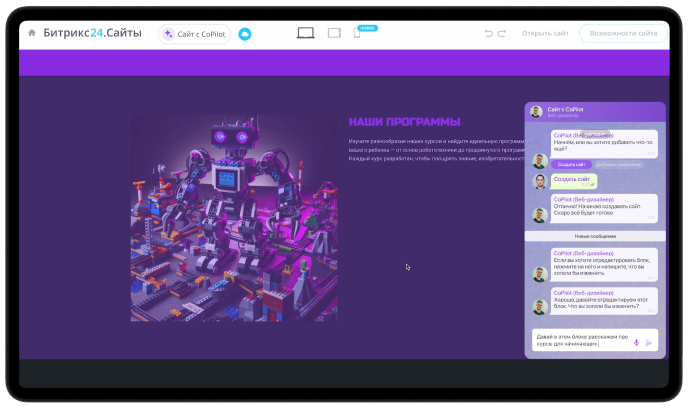The width and height of the screenshot is (688, 409).
Task: Redo the last undone change
Action: (503, 34)
